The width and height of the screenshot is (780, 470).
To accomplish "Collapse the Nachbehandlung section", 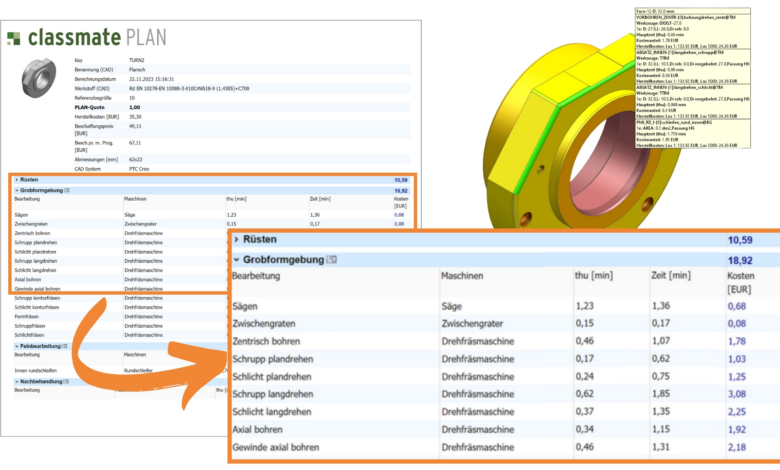I will [x=17, y=381].
